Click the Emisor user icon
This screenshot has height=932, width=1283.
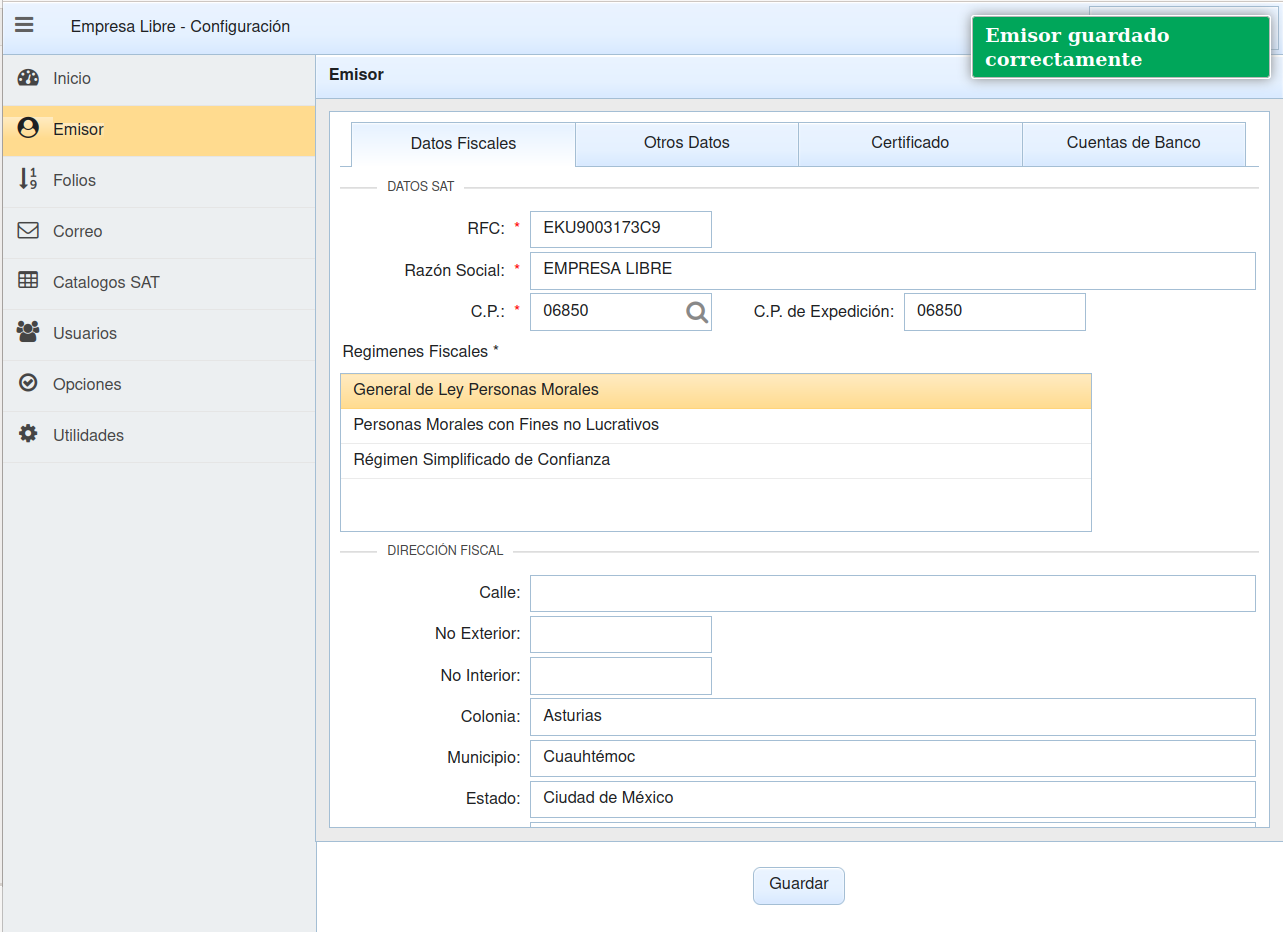pyautogui.click(x=28, y=129)
